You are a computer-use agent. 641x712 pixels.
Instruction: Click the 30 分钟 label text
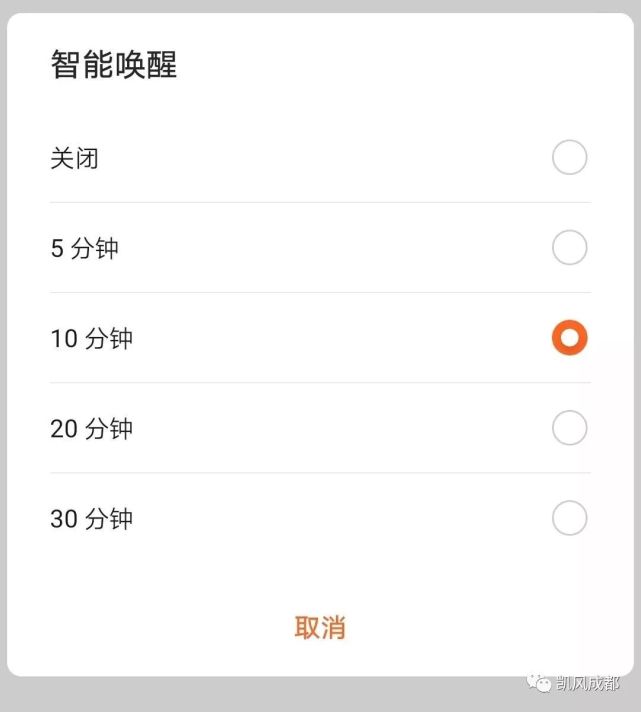click(91, 519)
